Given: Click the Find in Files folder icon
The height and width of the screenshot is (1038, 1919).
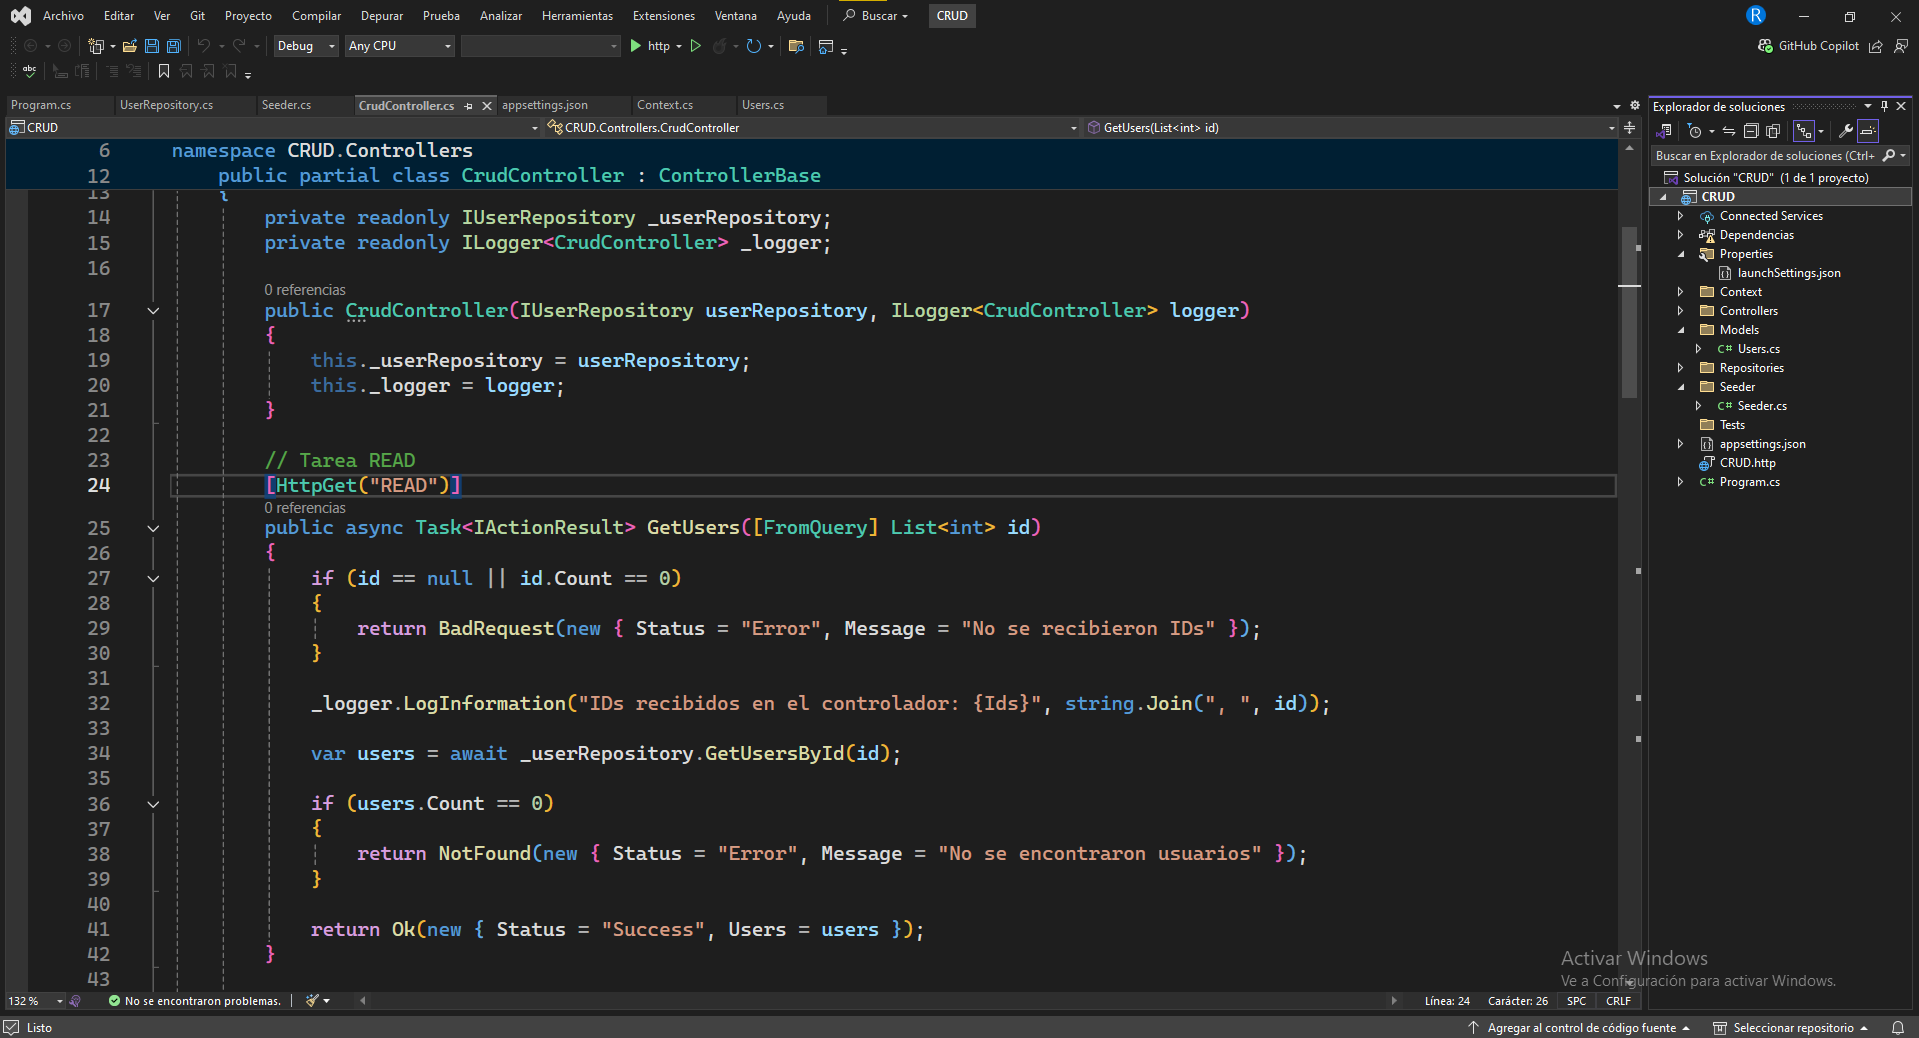Looking at the screenshot, I should (796, 46).
